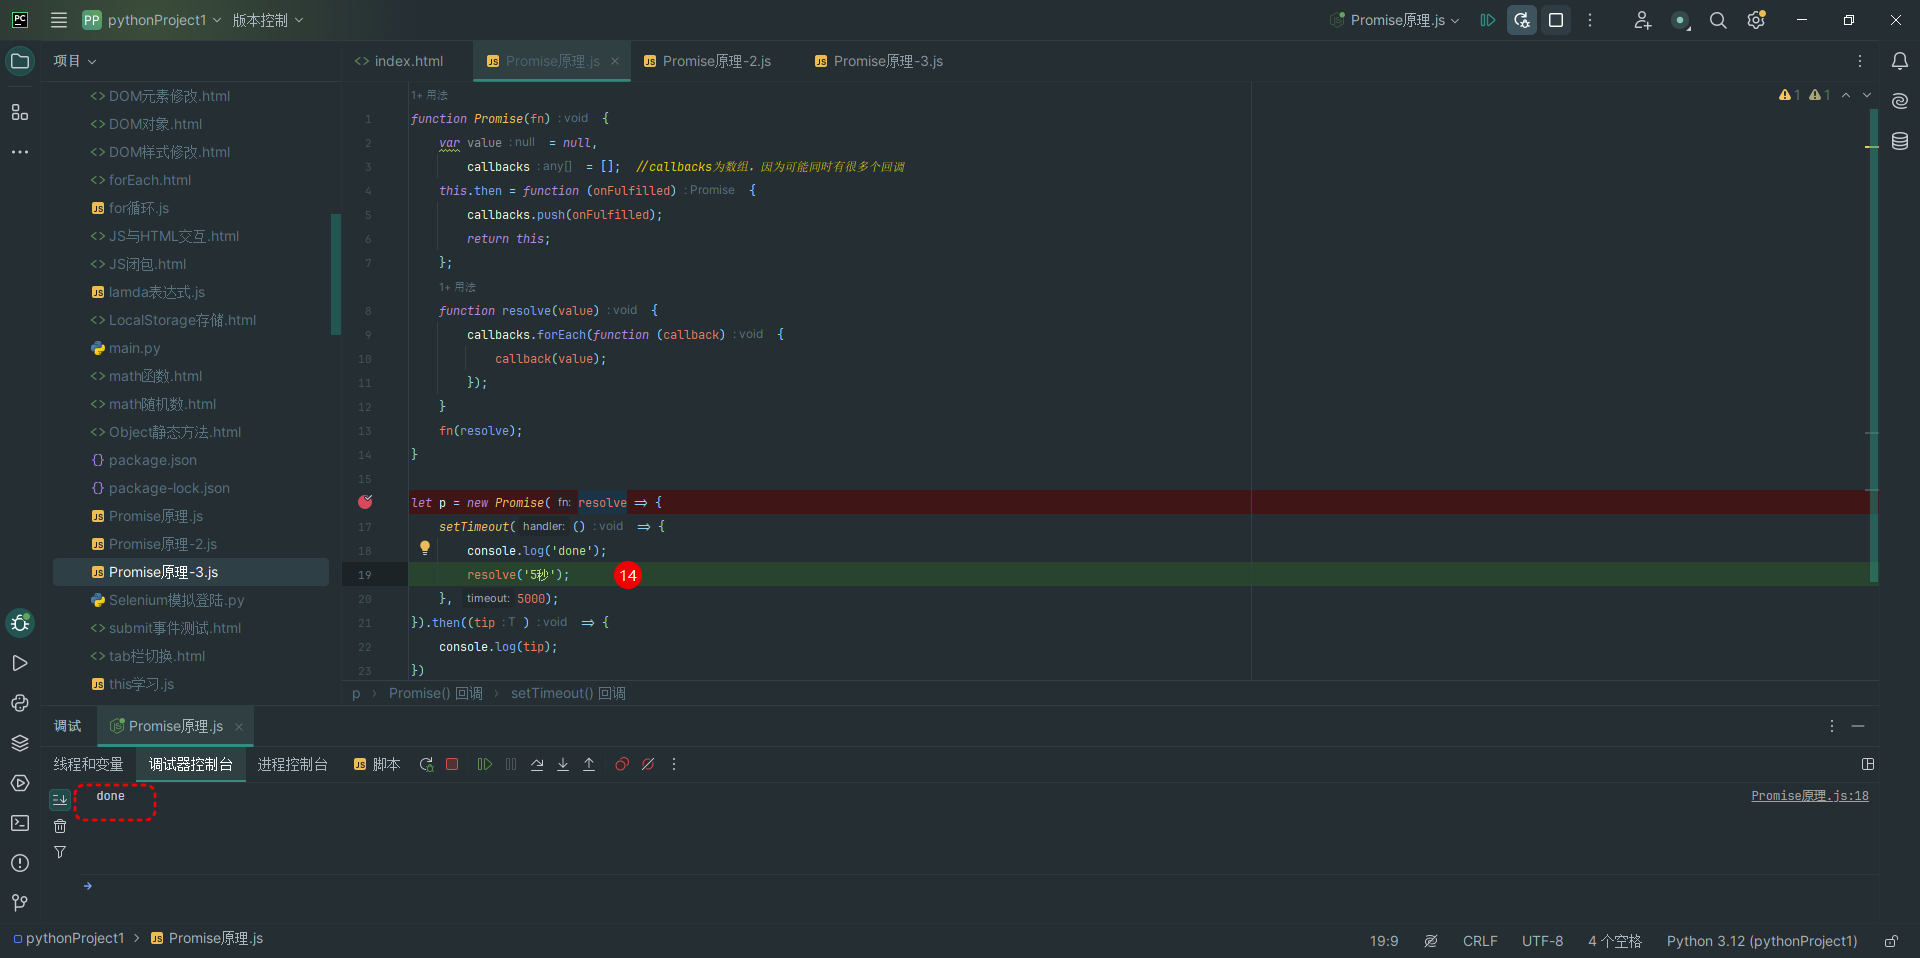Click Step Over in debug toolbar

pos(537,764)
